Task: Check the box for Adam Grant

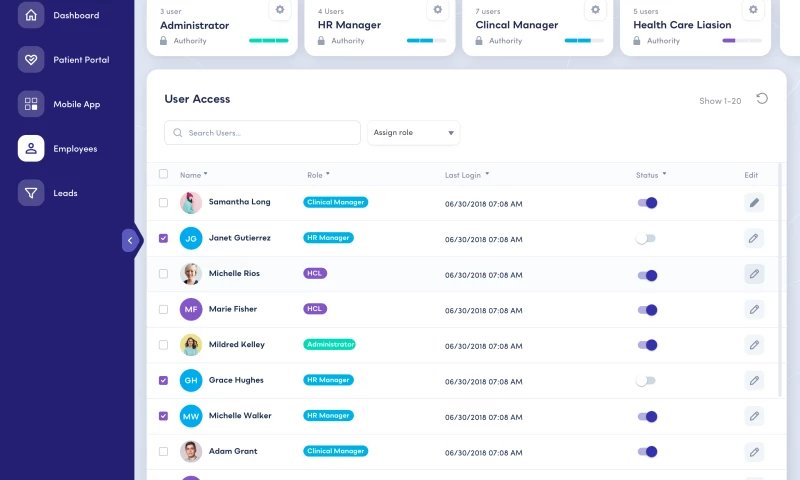Action: (x=163, y=451)
